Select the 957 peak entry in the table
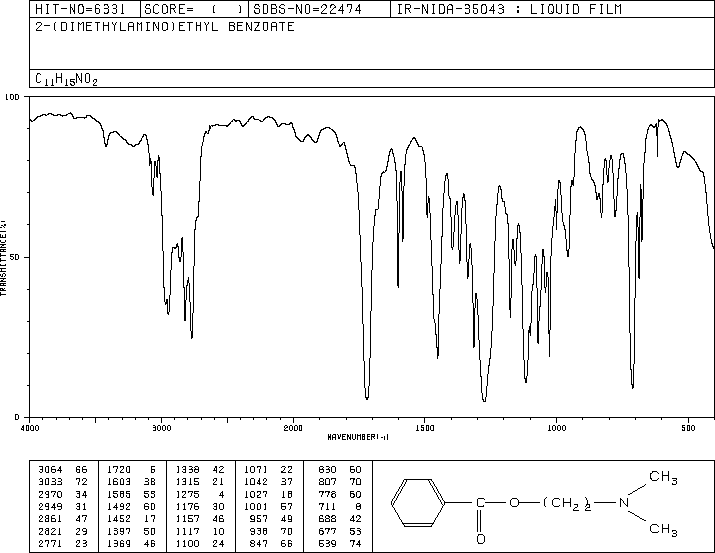 pyautogui.click(x=271, y=519)
